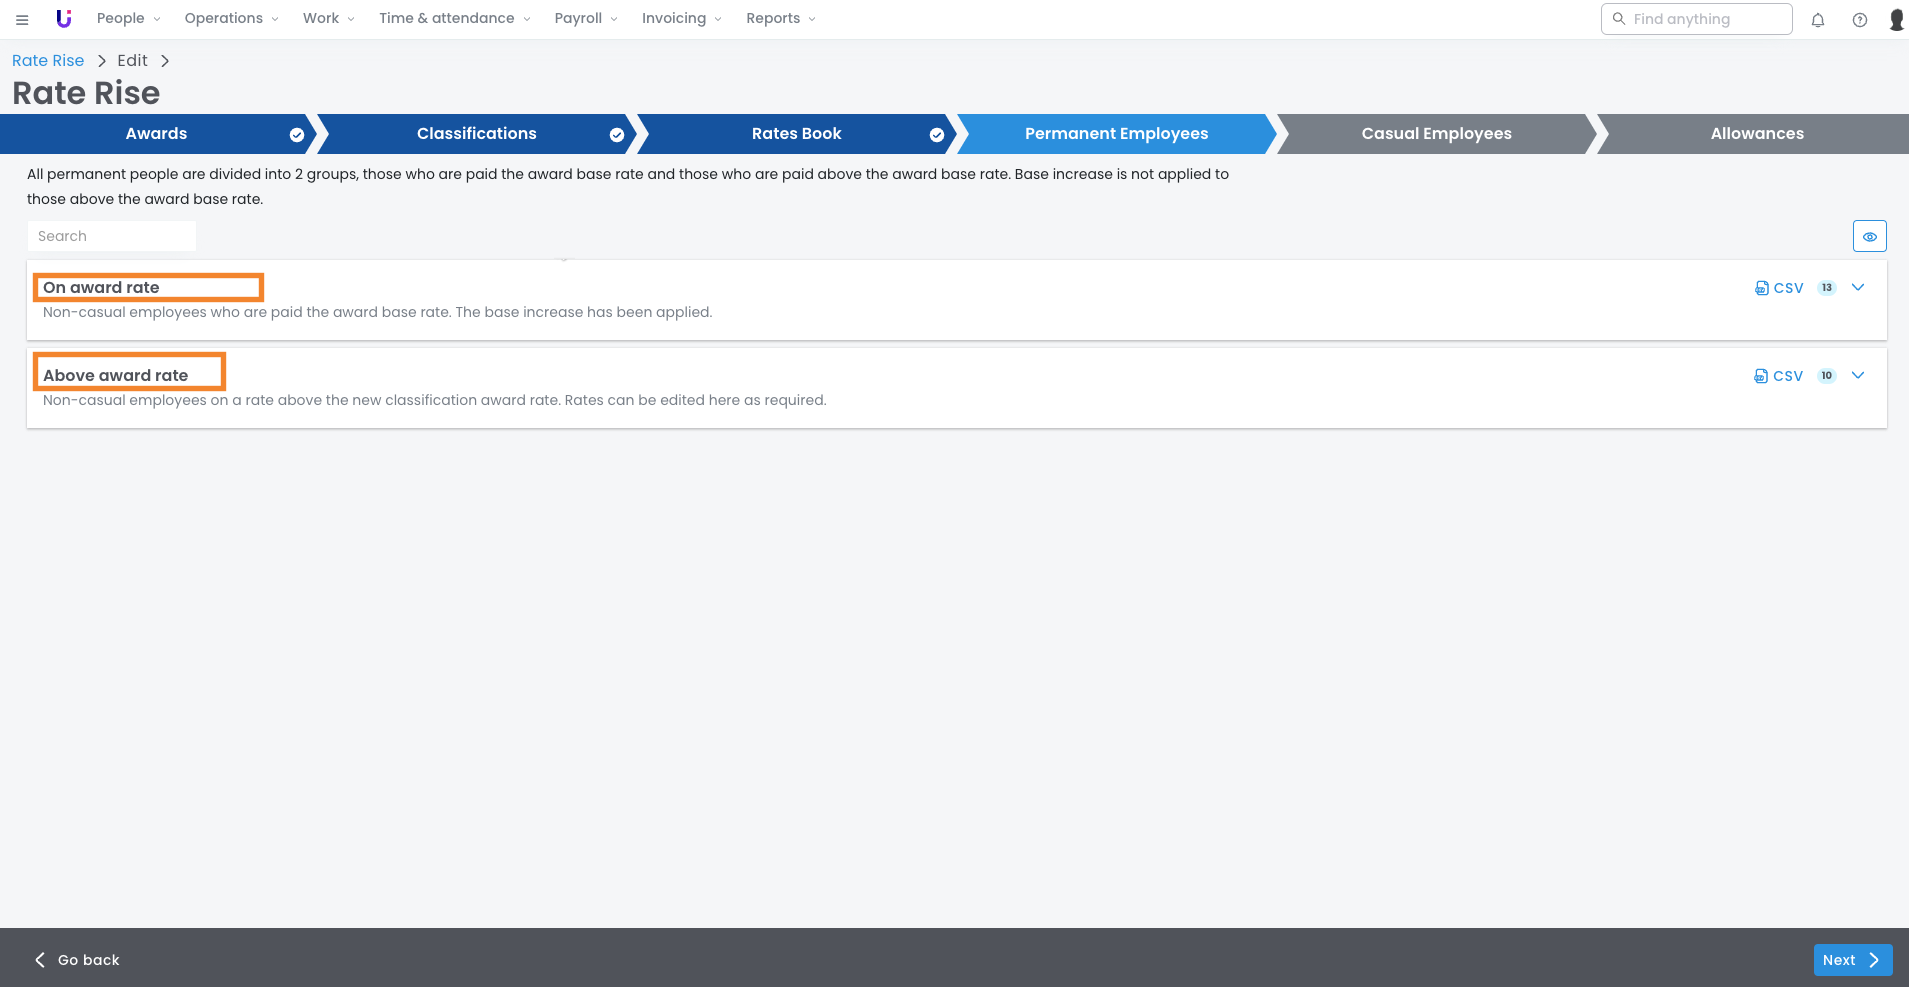Image resolution: width=1909 pixels, height=987 pixels.
Task: Click Go back in the footer
Action: [78, 960]
